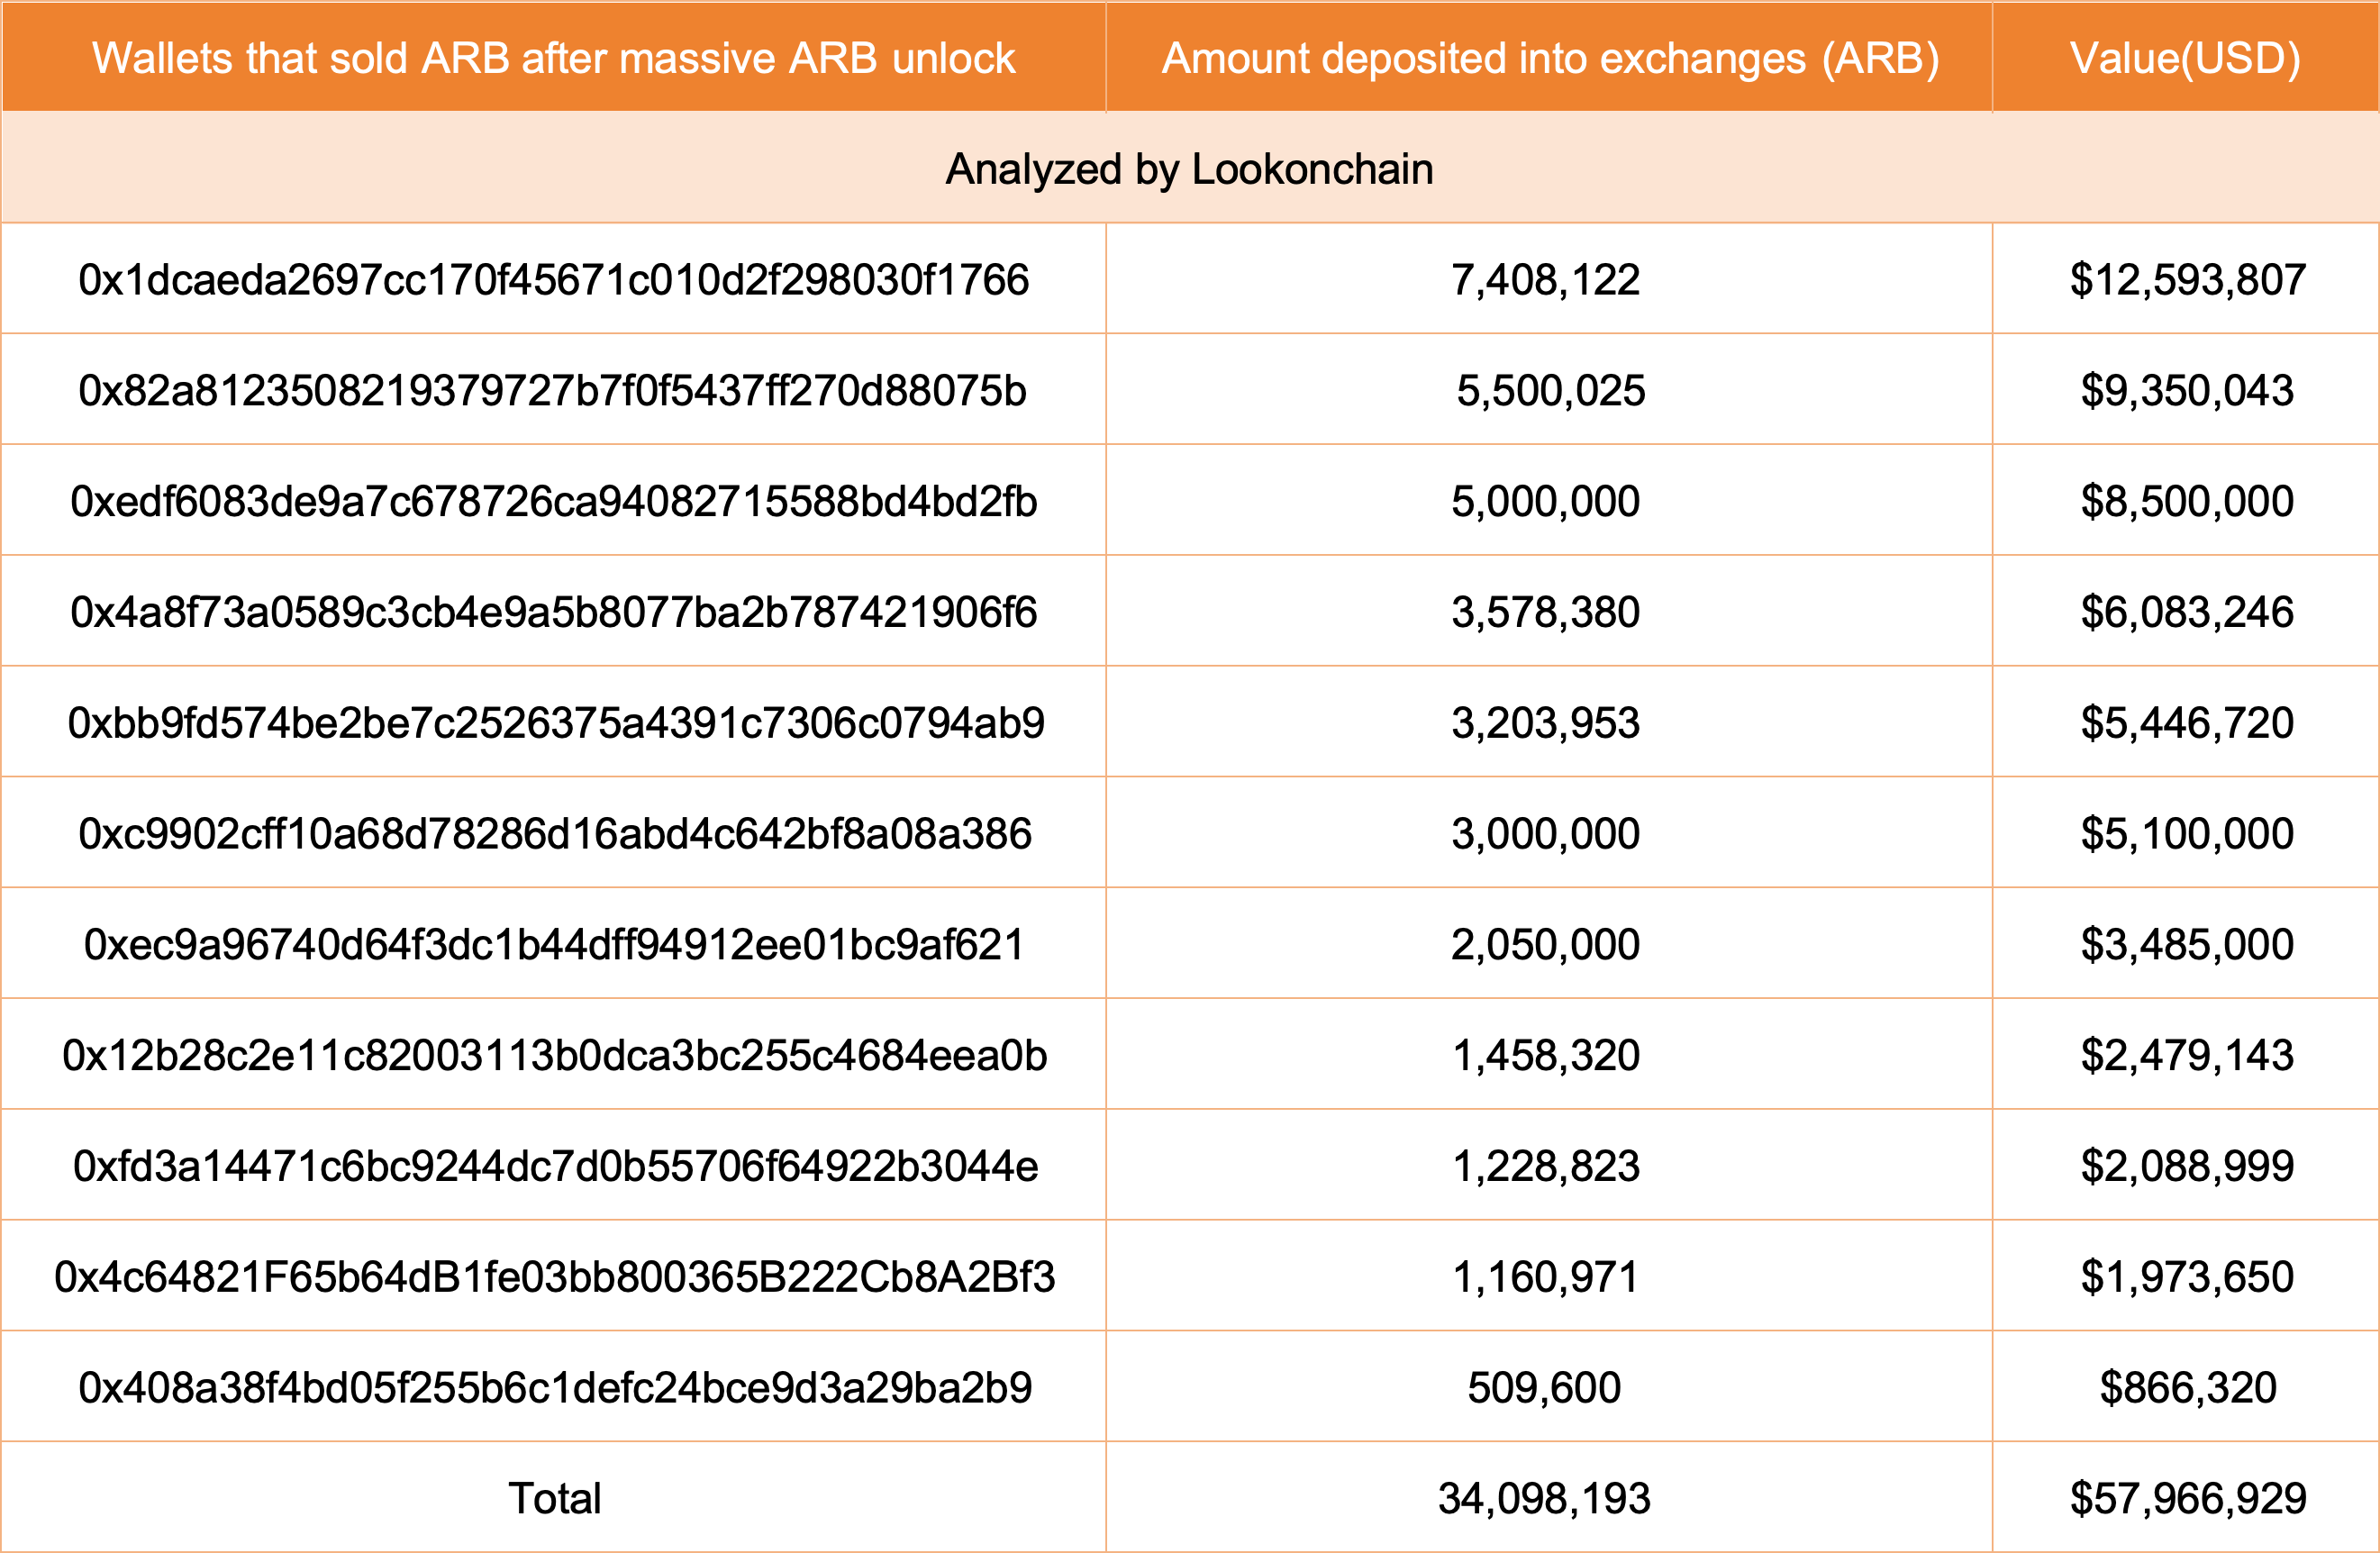Select the wallet address beginning 0xc9902cff10a
The image size is (2380, 1553).
pos(555,834)
